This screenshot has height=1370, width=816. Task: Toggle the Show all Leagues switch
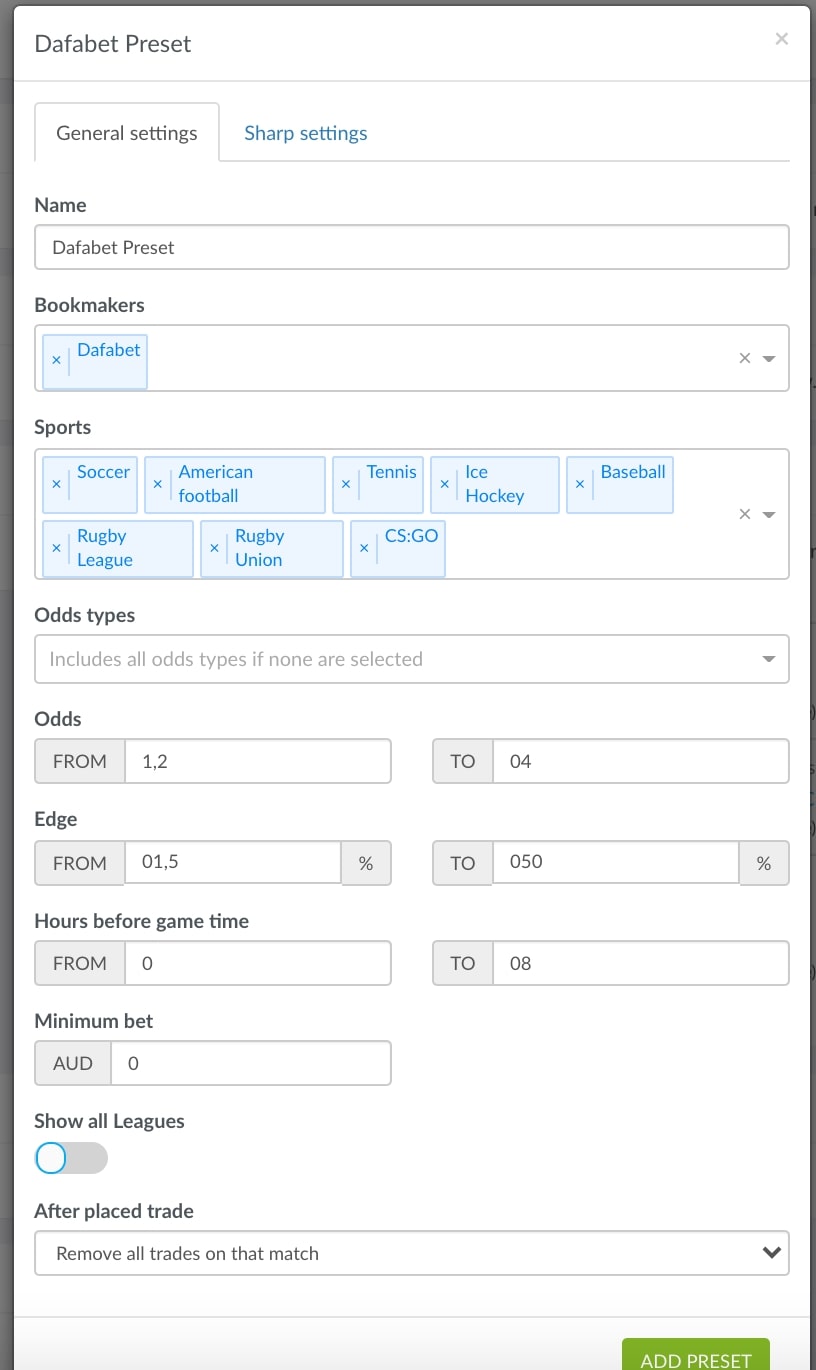(x=71, y=1158)
